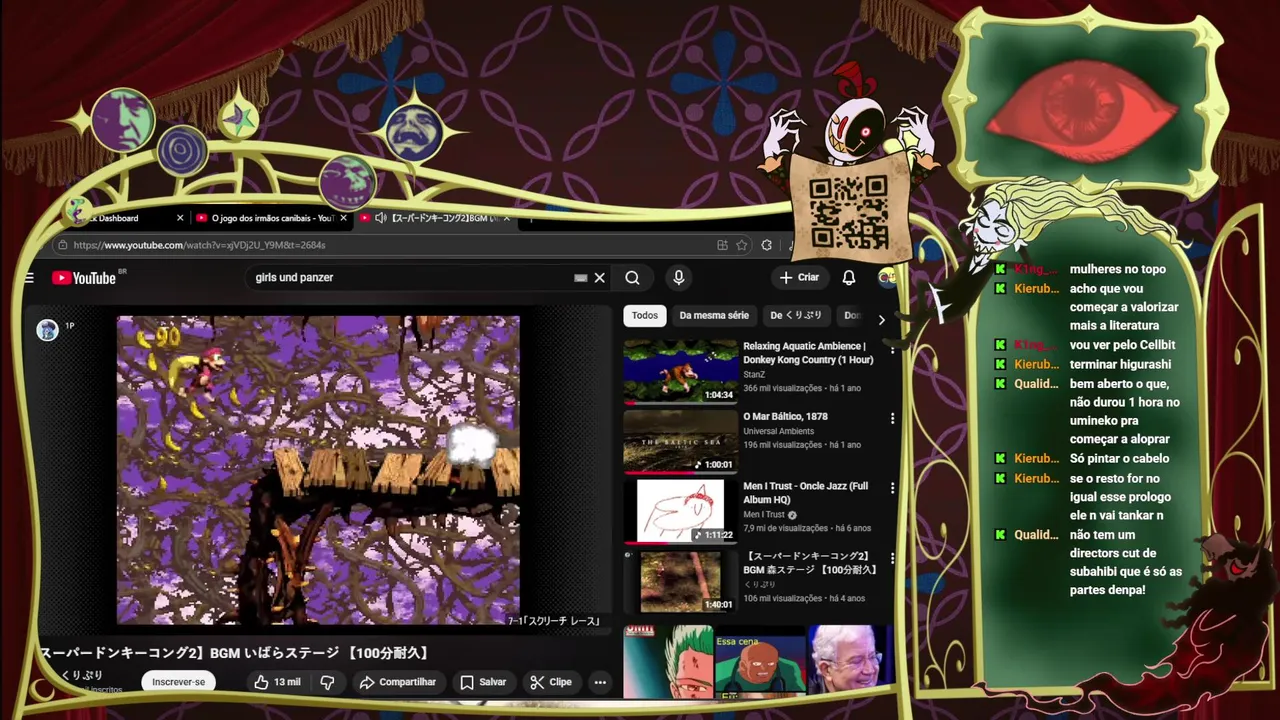Select the Da mesma série chip
The image size is (1280, 720).
point(714,315)
